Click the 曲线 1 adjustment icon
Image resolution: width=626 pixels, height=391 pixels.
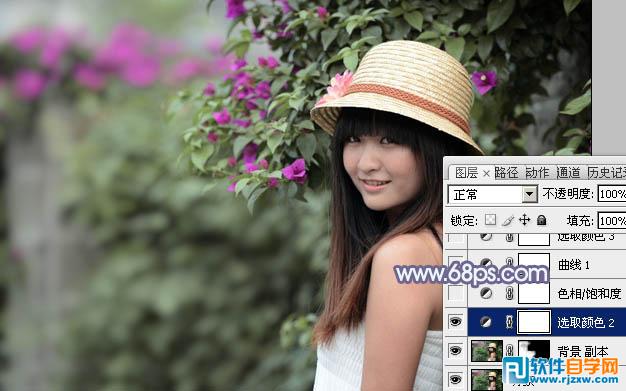click(486, 263)
